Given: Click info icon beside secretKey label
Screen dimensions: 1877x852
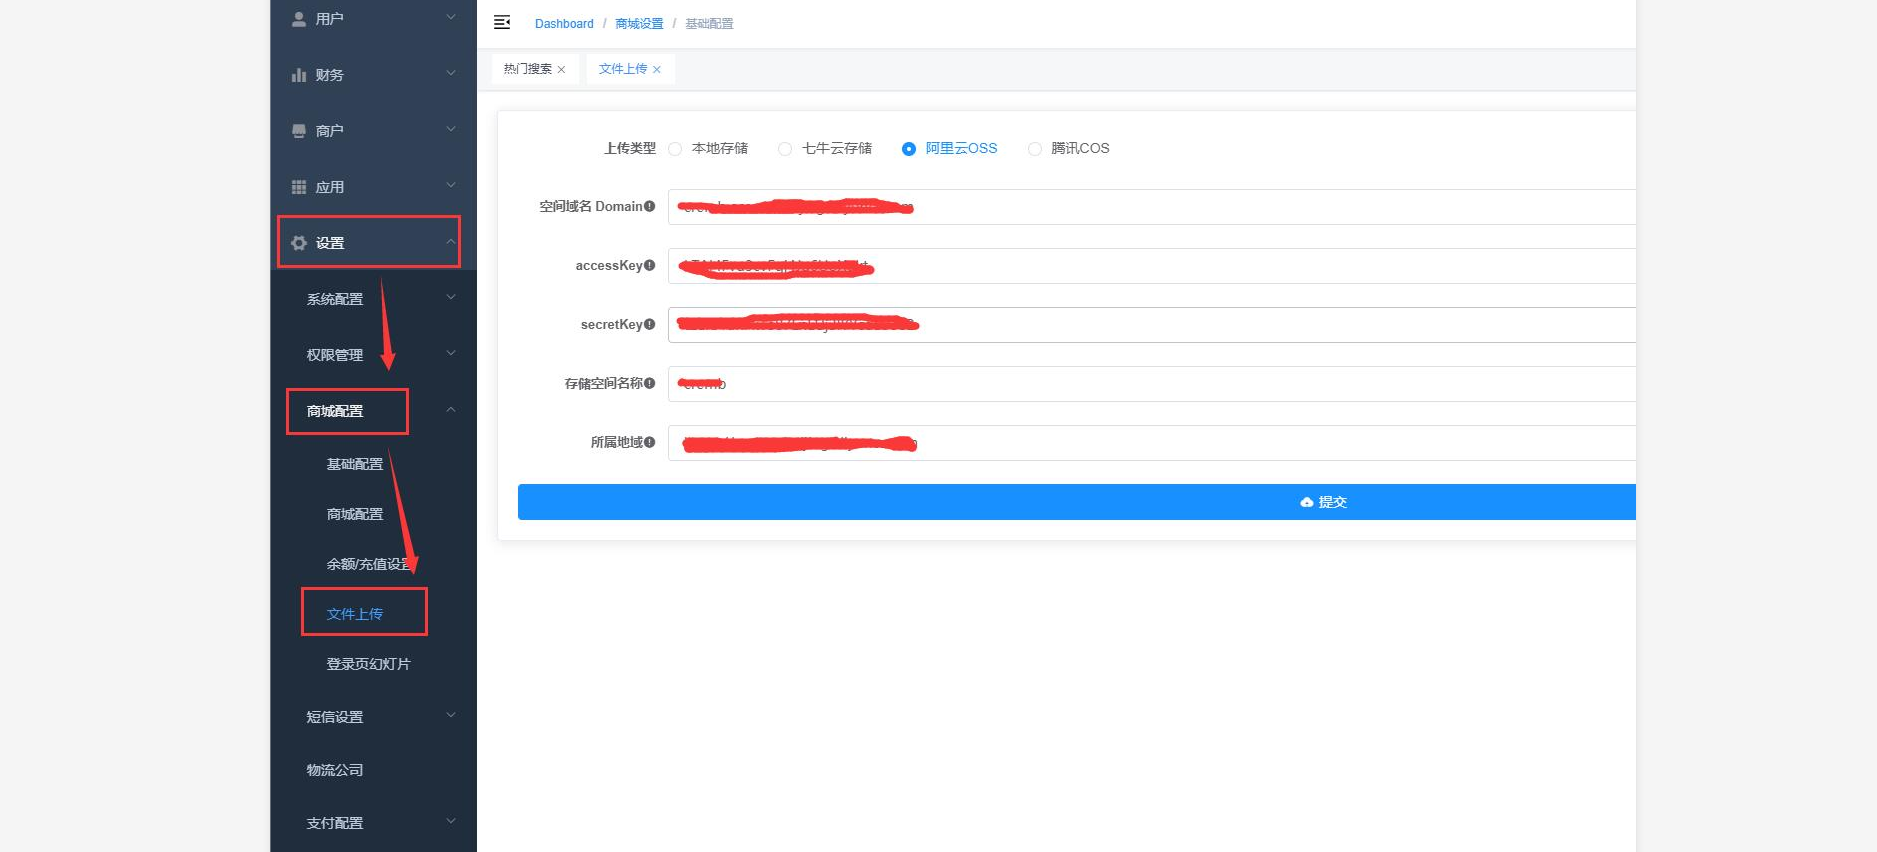Looking at the screenshot, I should [650, 324].
